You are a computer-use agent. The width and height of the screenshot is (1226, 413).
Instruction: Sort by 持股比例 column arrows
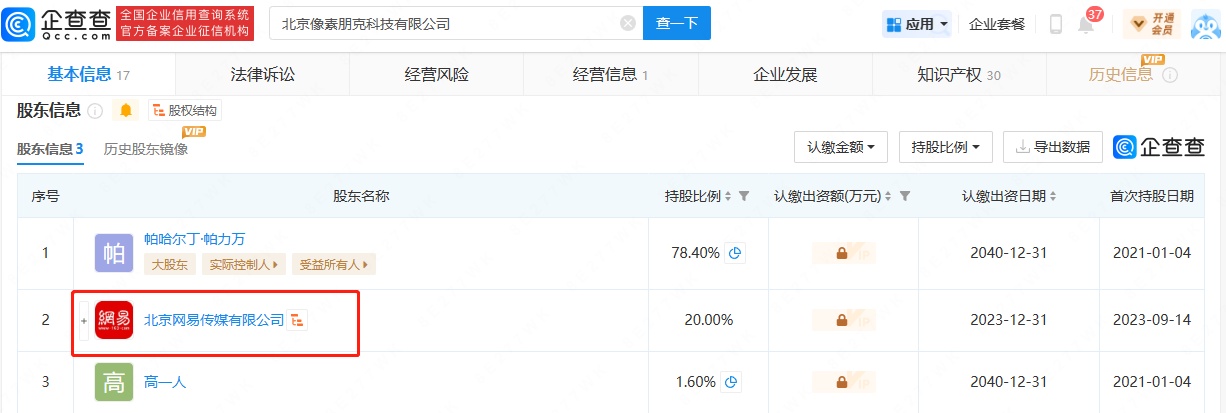(729, 196)
